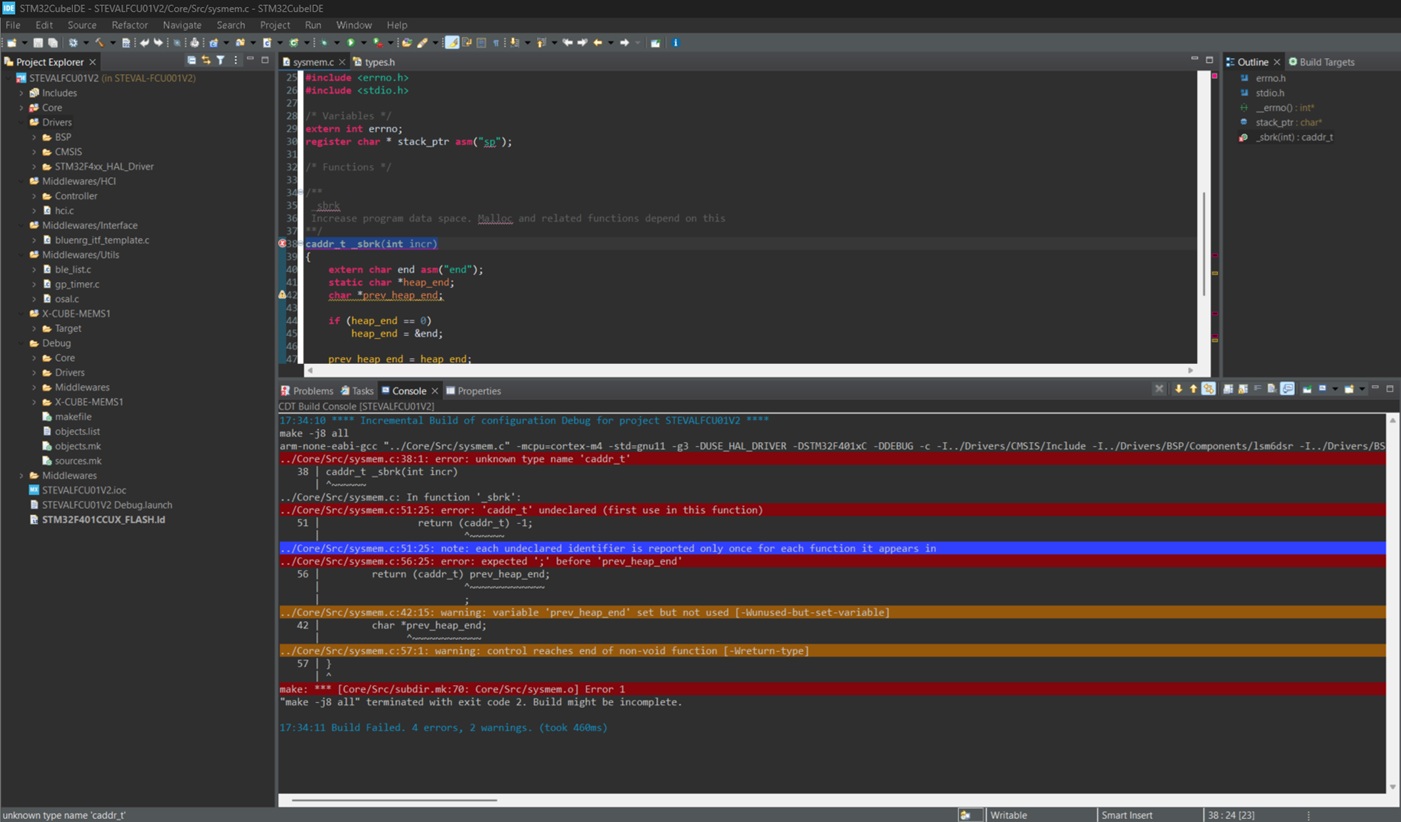The image size is (1401, 822).
Task: Expand the Drivers folder
Action: coord(21,122)
